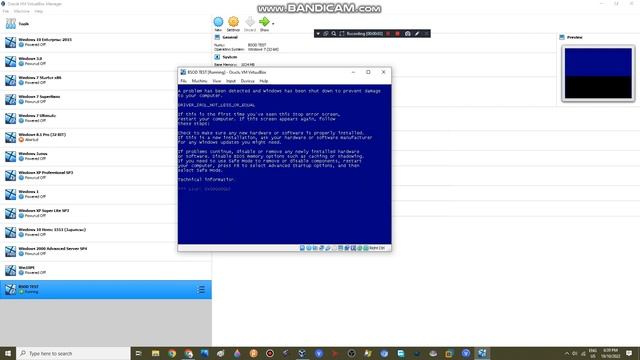Open File menu in VirtualBox Manager

point(6,11)
